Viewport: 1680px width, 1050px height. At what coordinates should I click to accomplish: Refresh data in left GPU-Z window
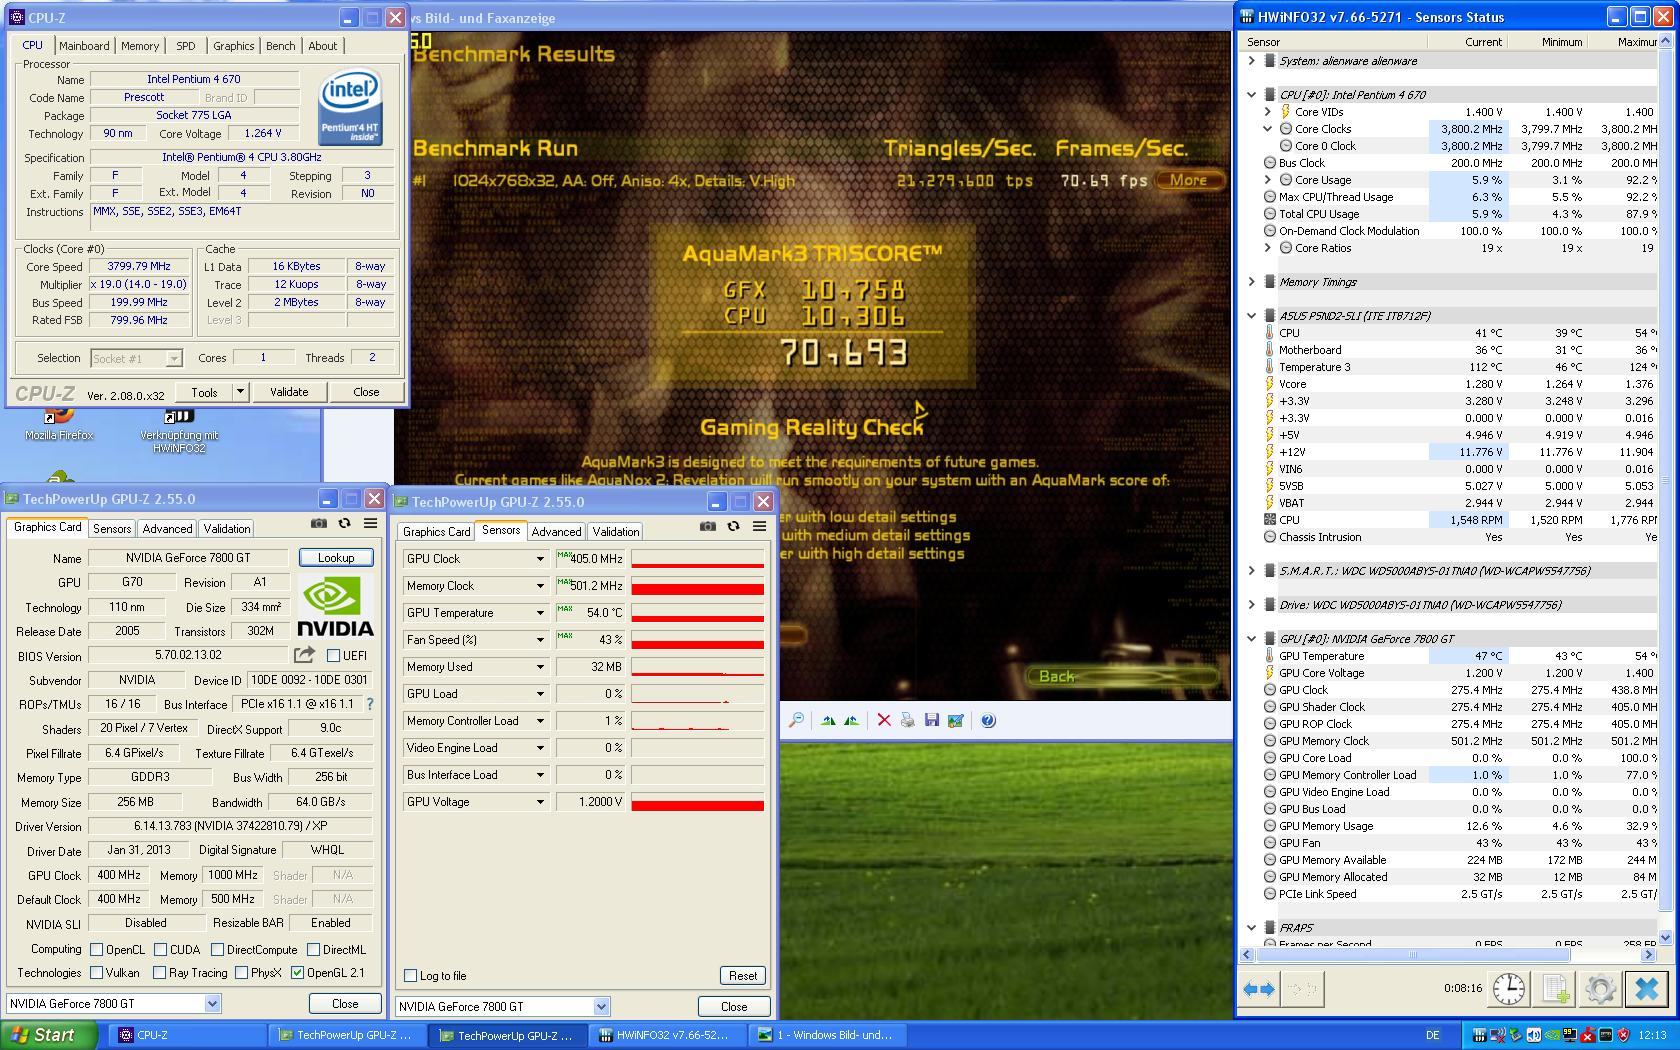pyautogui.click(x=344, y=523)
